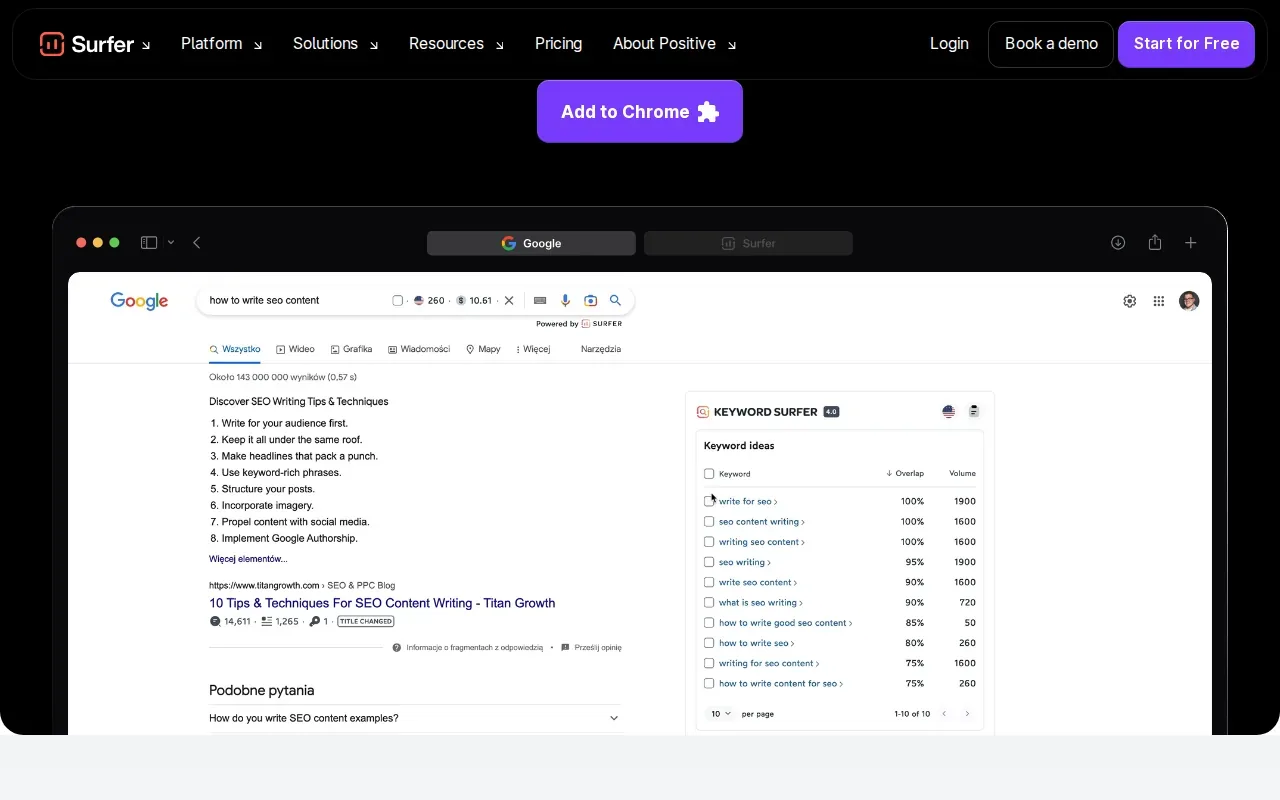Open the Titan Growth search result

(x=382, y=603)
